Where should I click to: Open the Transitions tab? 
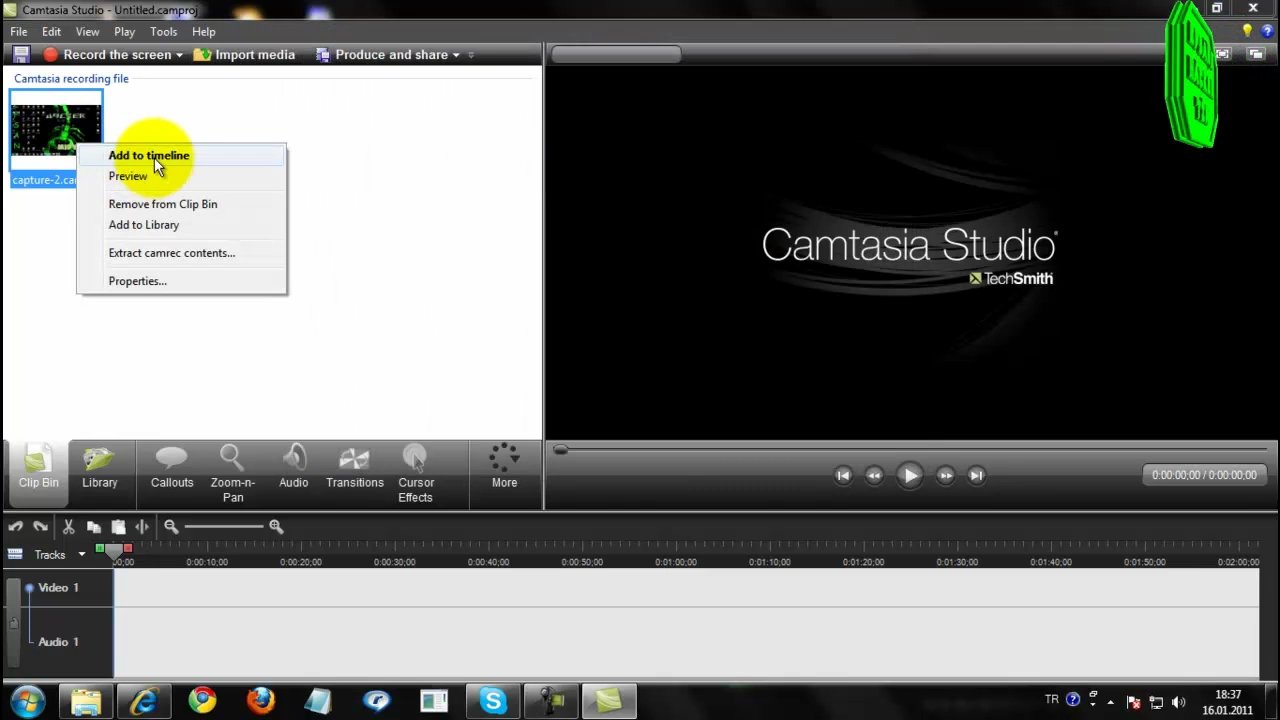pyautogui.click(x=354, y=470)
